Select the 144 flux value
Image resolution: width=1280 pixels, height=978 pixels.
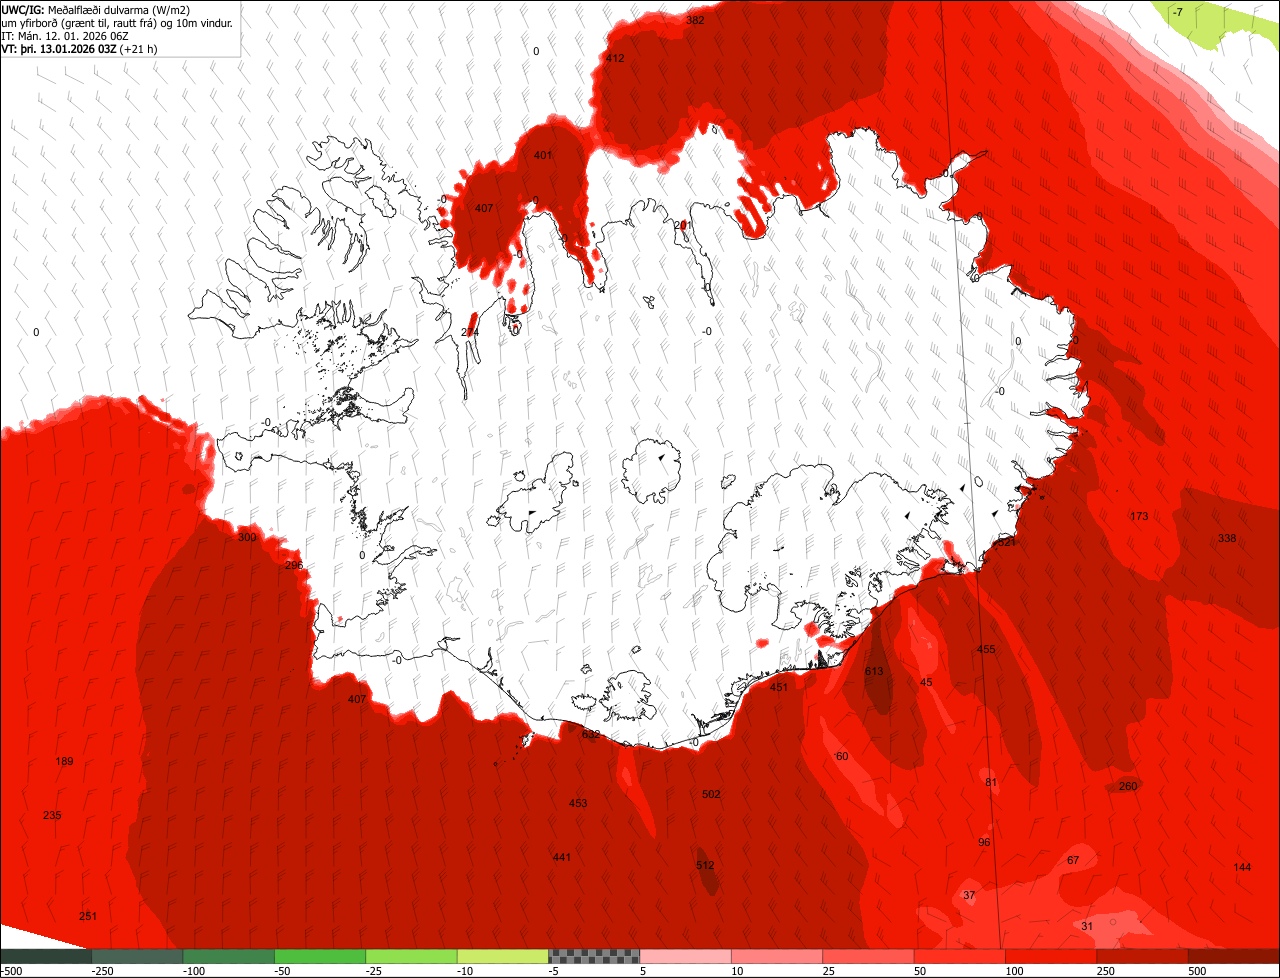click(x=1242, y=867)
